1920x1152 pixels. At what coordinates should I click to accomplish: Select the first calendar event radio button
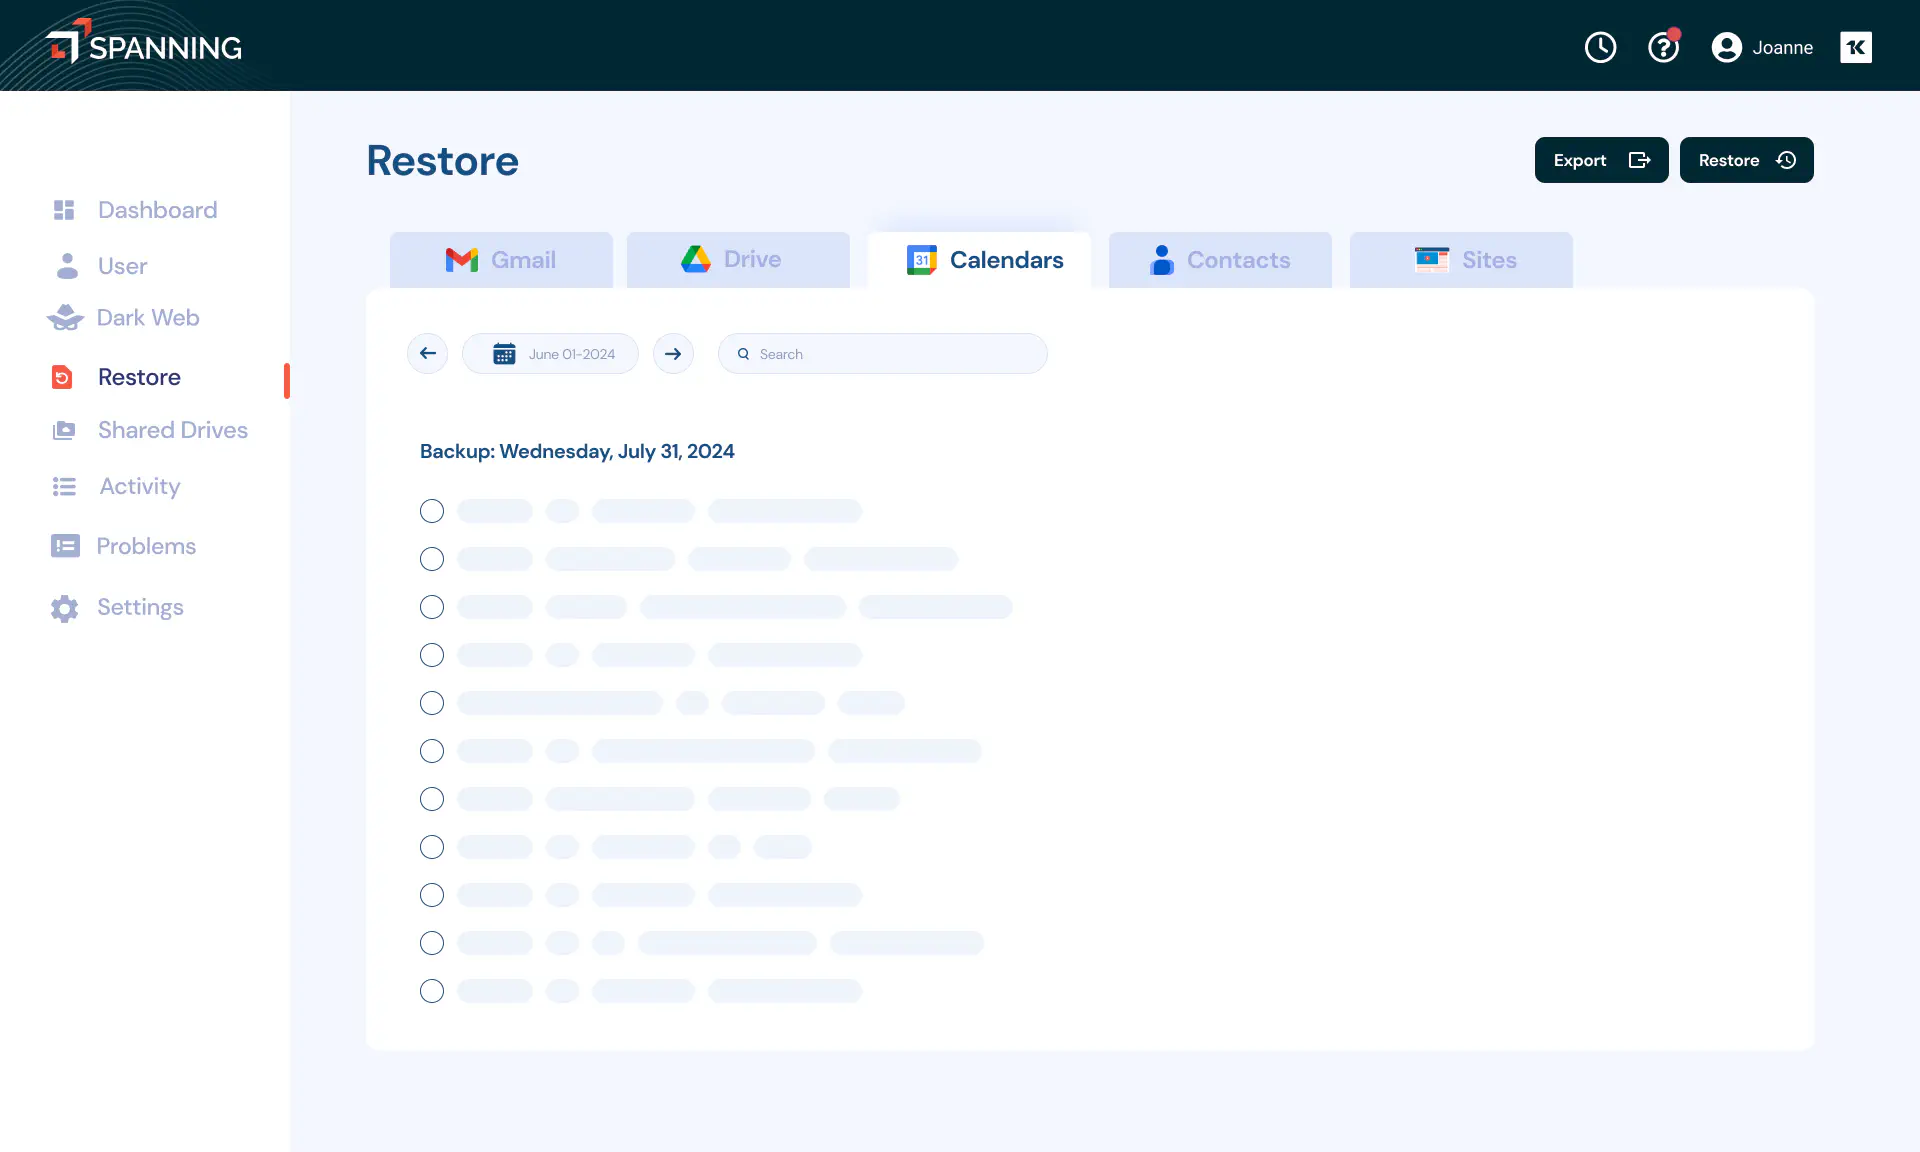[431, 510]
